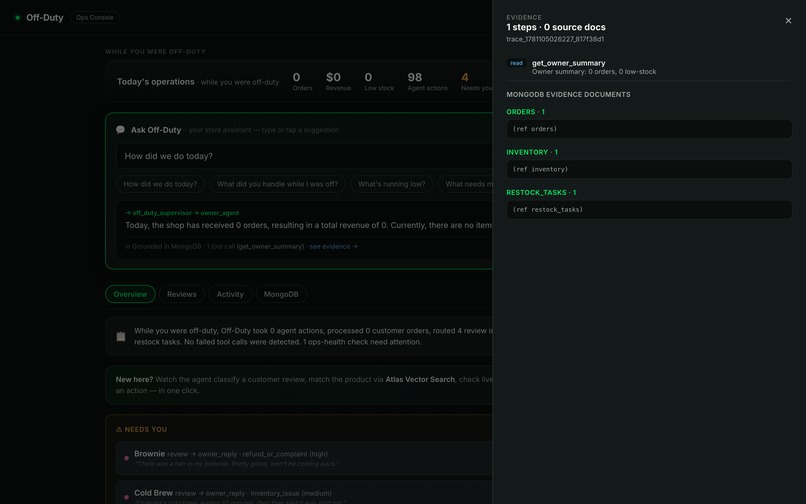Viewport: 806px width, 504px height.
Task: Click the INVENTORY · 1 heading
Action: [x=532, y=152]
